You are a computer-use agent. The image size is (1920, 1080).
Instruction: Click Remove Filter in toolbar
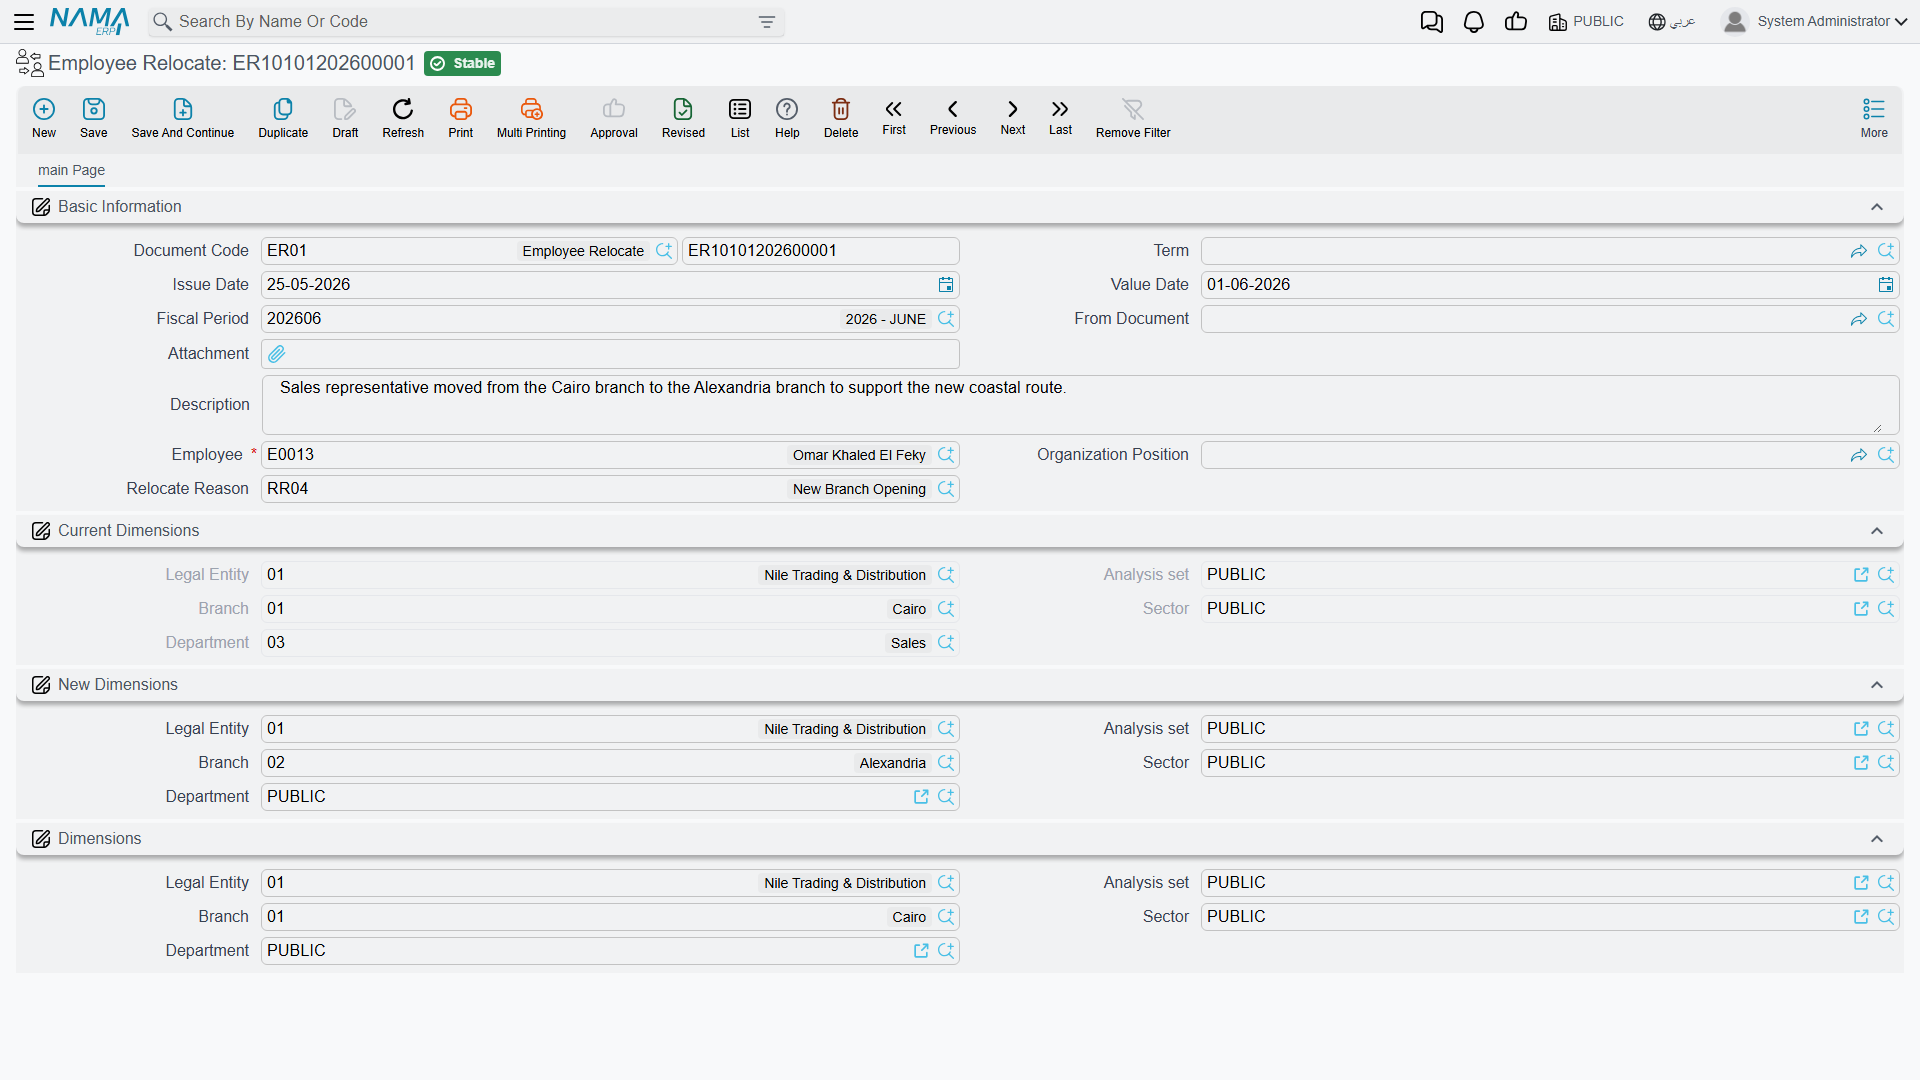[1133, 118]
